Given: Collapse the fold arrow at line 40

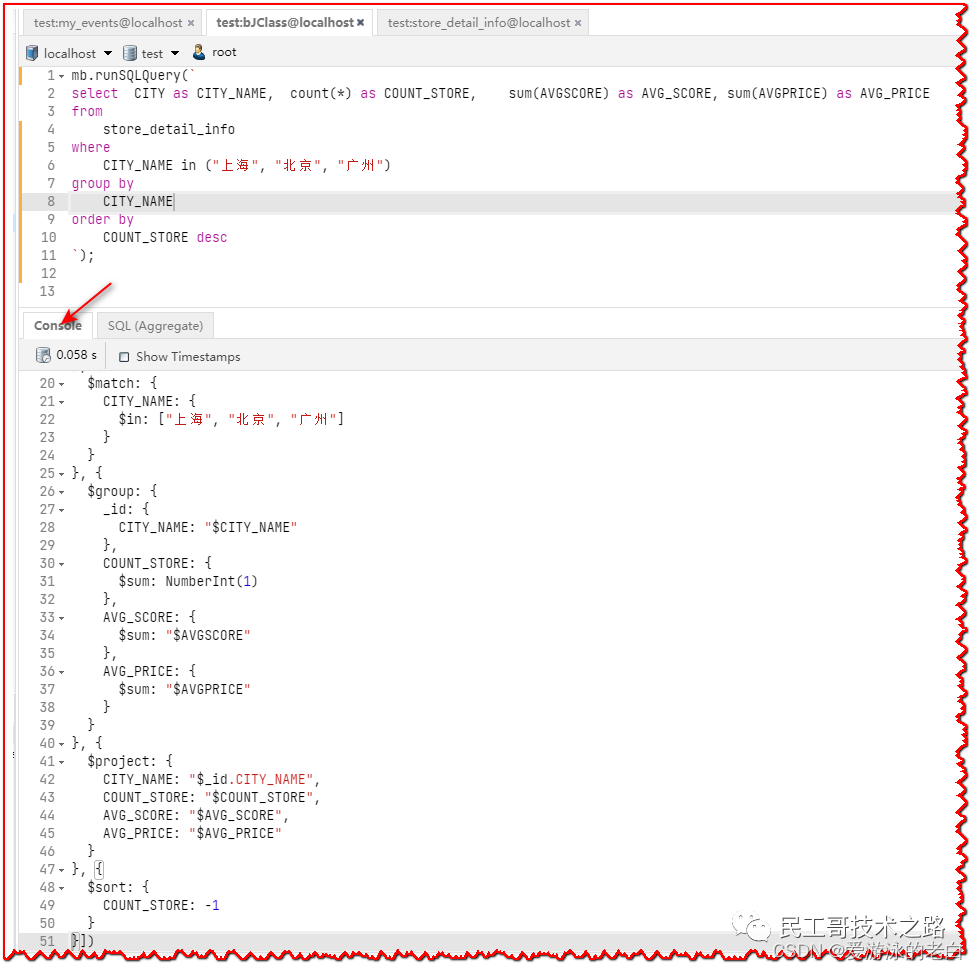Looking at the screenshot, I should 61,744.
